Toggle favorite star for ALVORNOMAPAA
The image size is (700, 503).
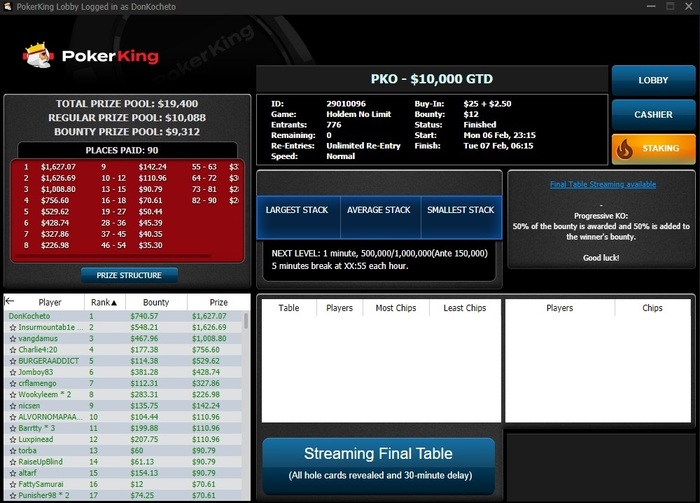coord(13,417)
